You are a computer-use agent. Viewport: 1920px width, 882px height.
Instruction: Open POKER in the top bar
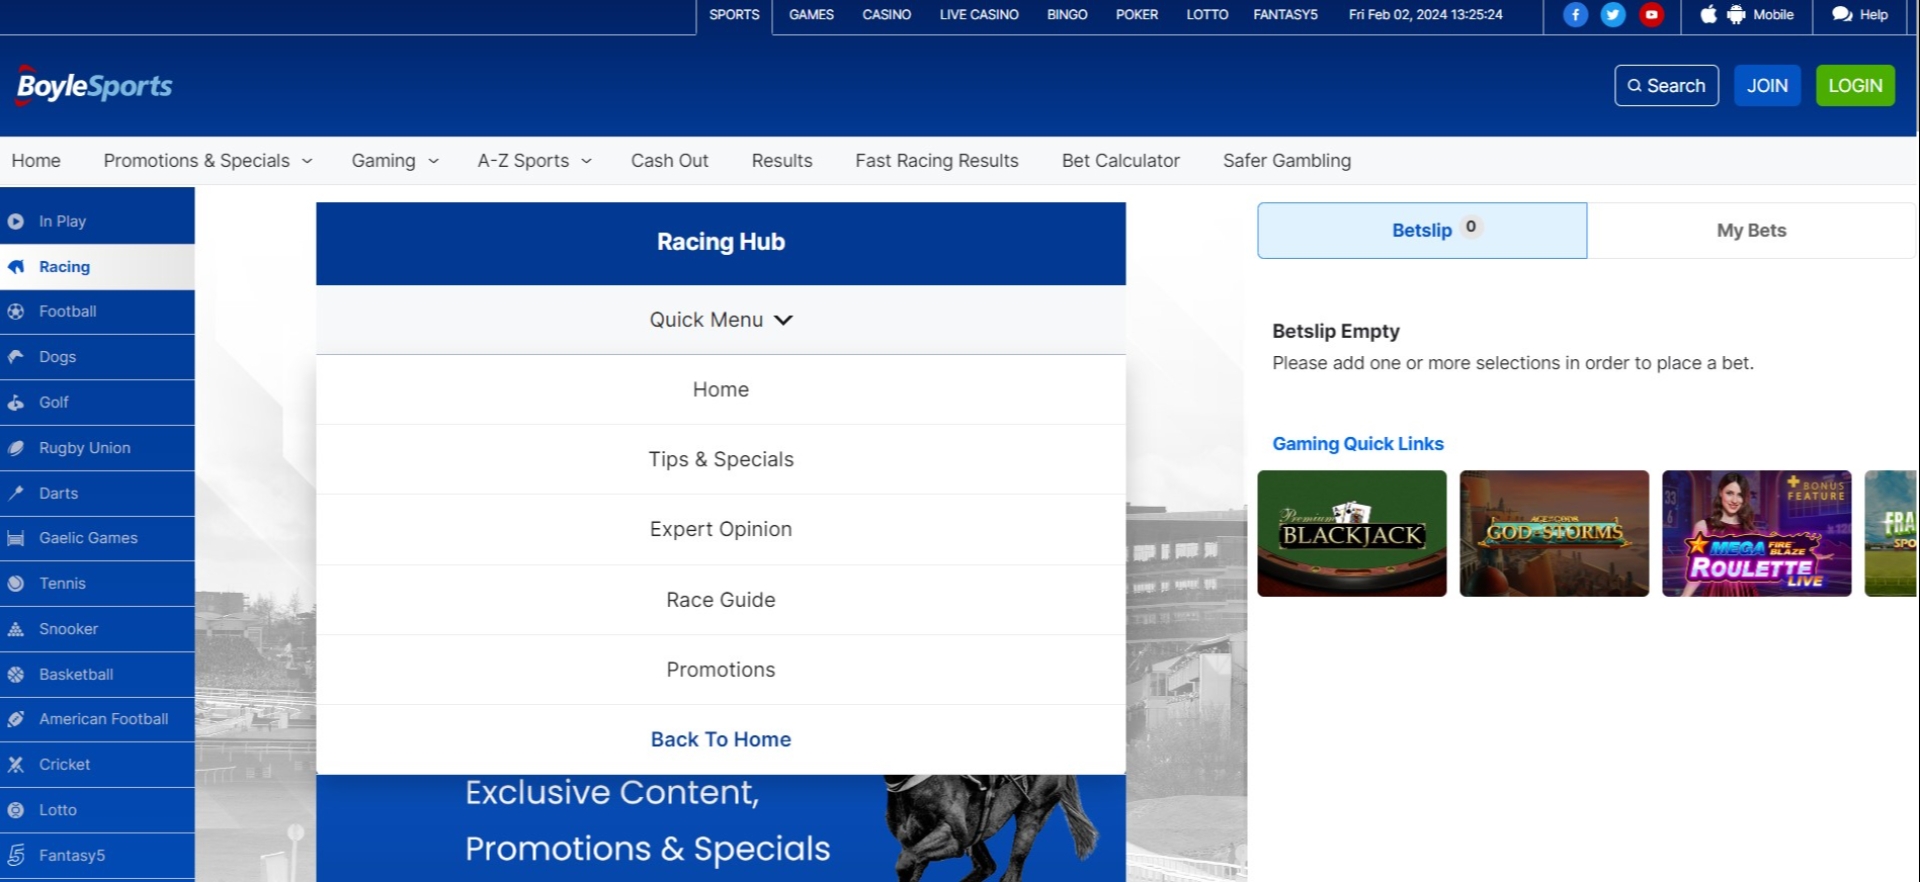pyautogui.click(x=1137, y=15)
